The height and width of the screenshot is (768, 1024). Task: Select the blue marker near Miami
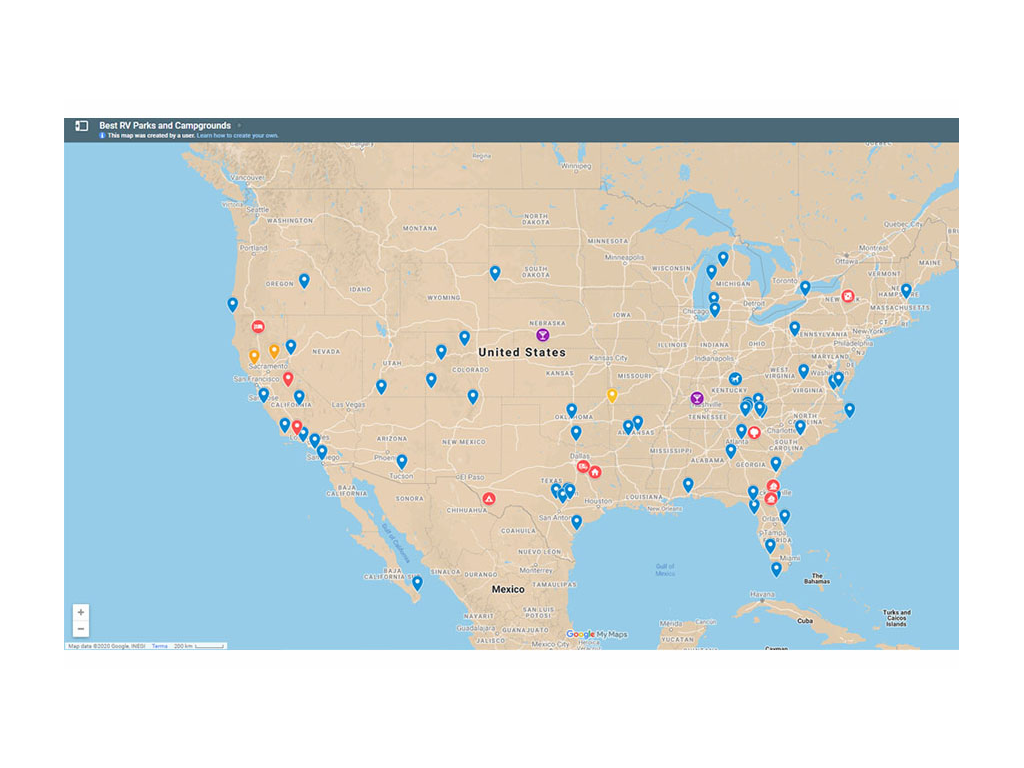[x=775, y=567]
